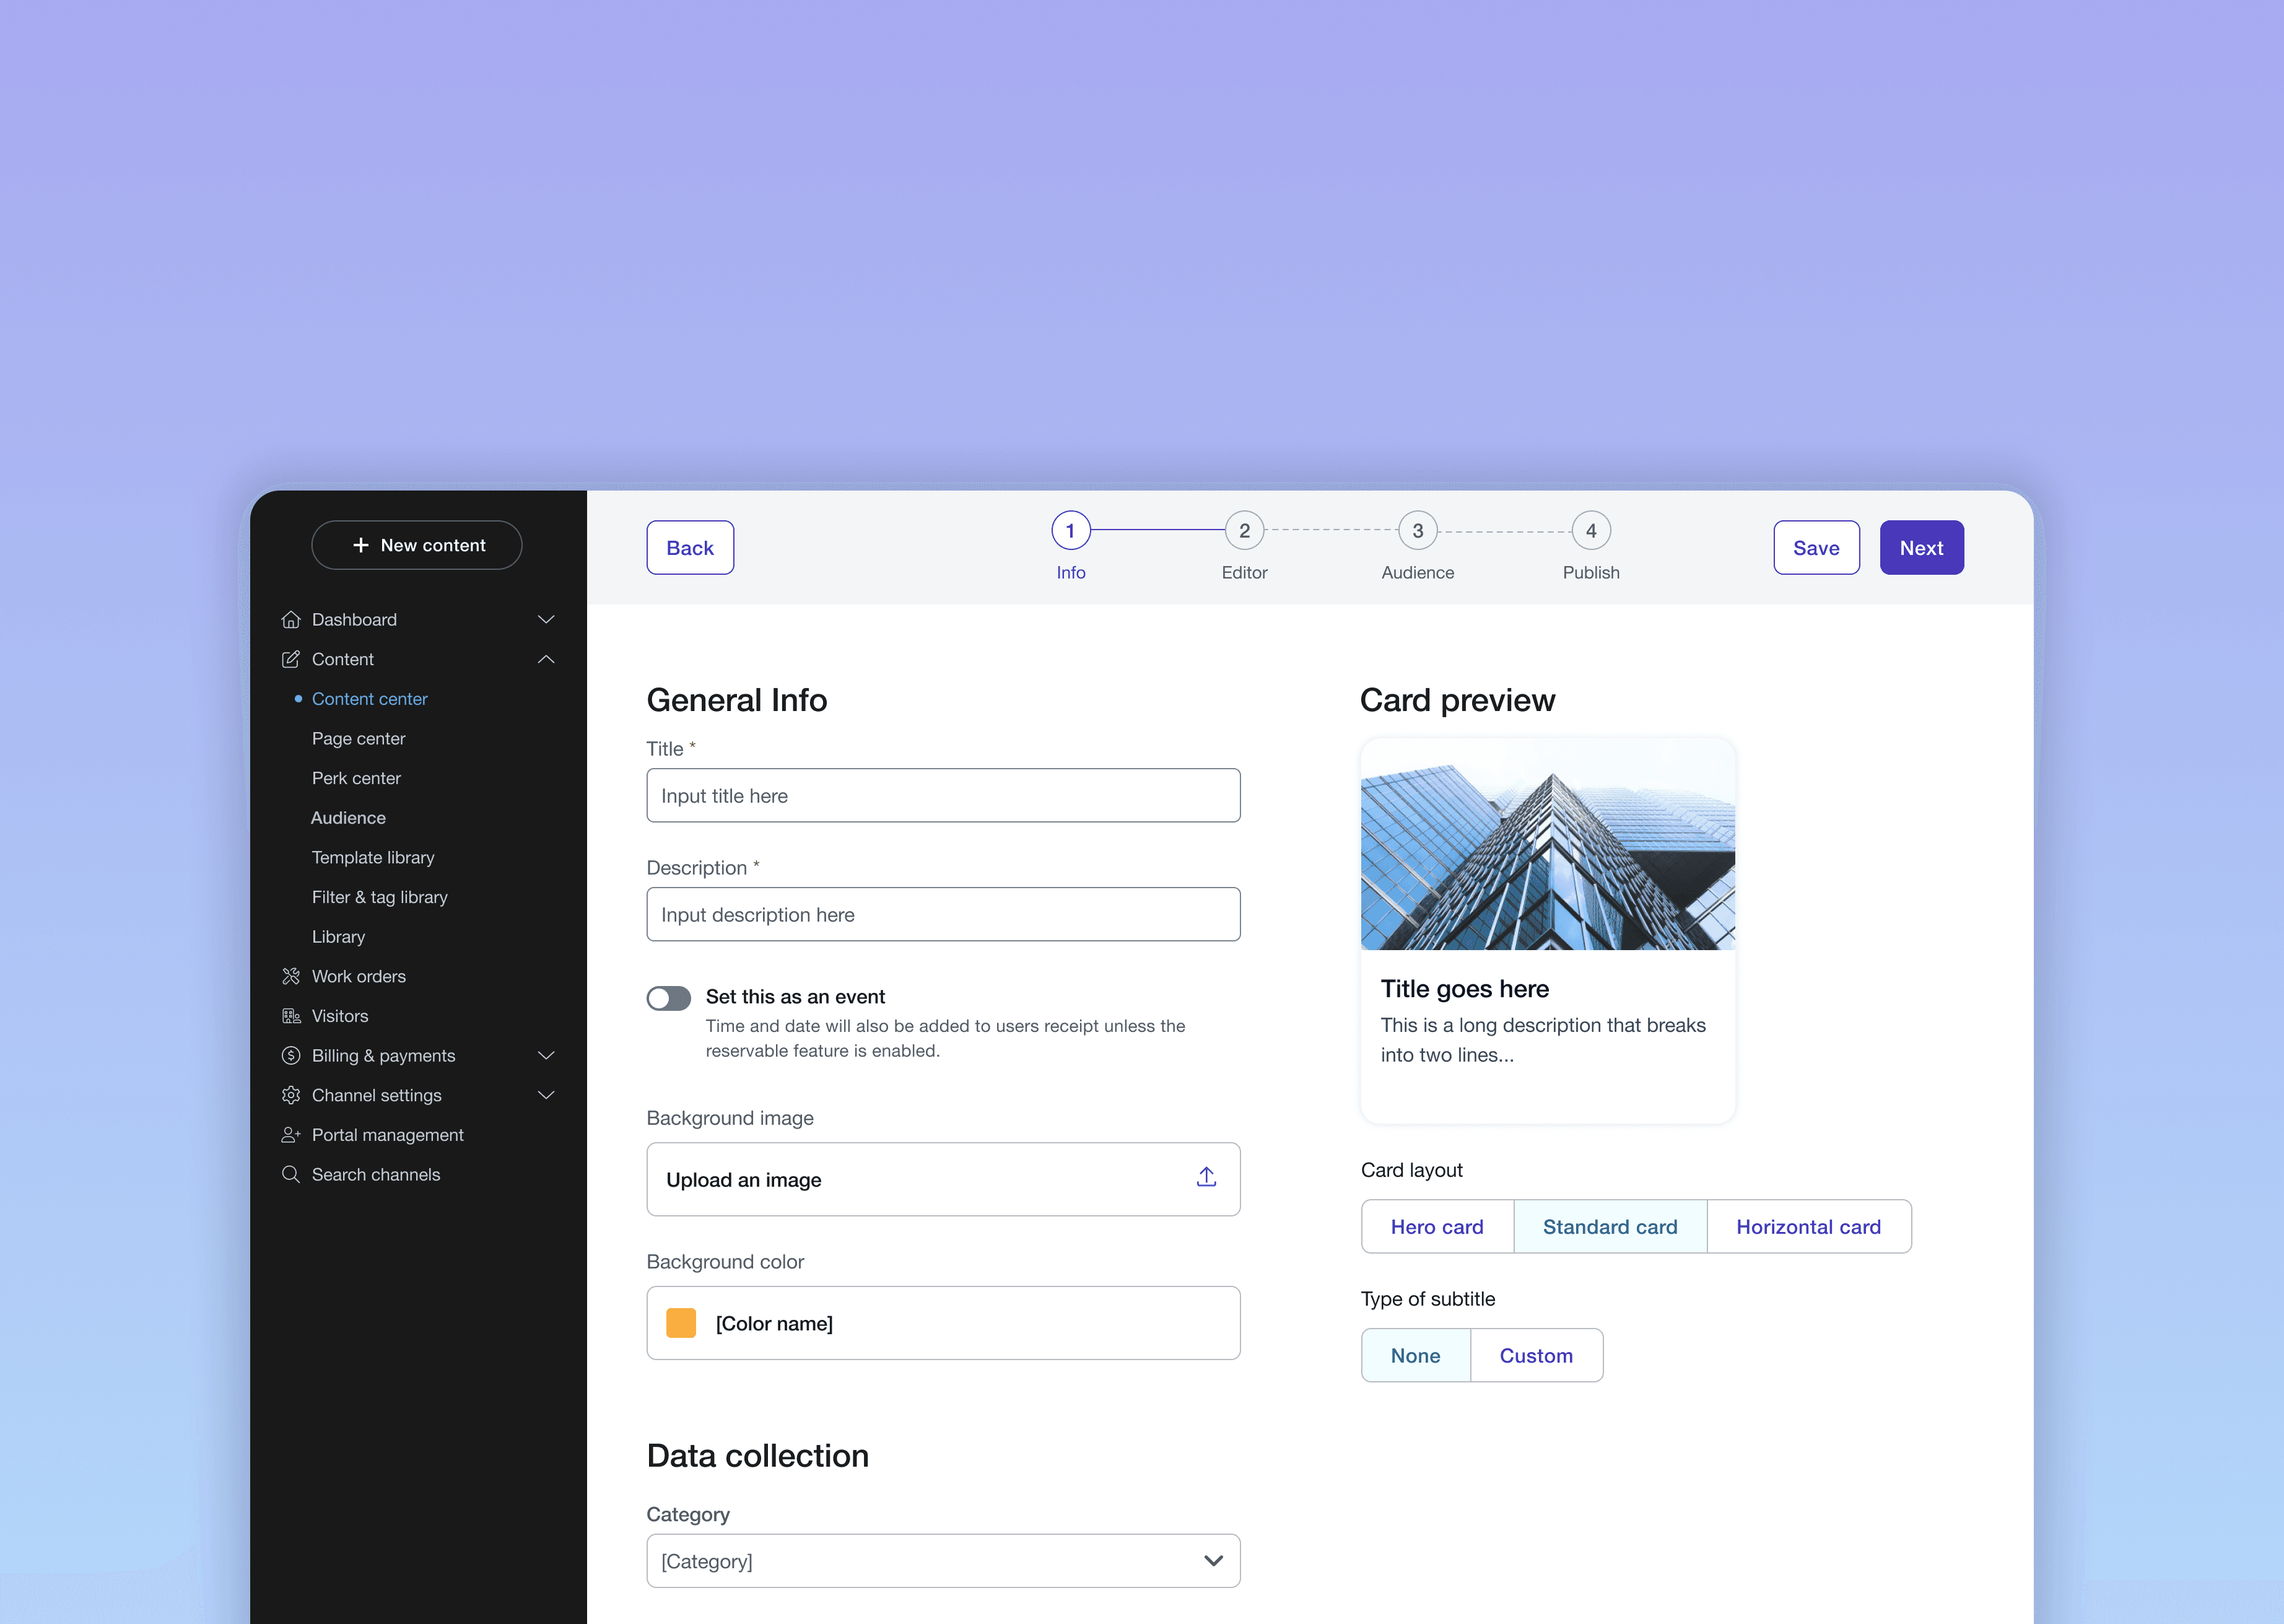Open Audience in sidebar
2284x1624 pixels.
(x=348, y=818)
